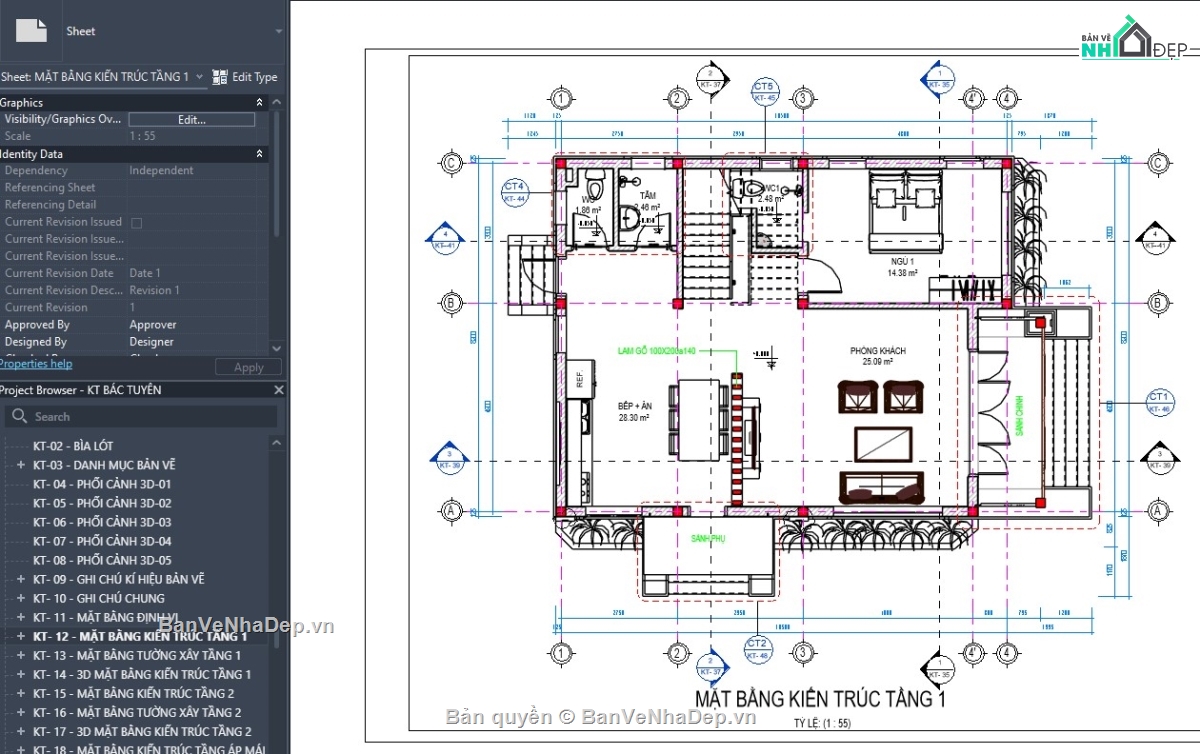This screenshot has width=1200, height=754.
Task: Expand KT-17 3D MẶT BẰNG KIẾN TRÚC TẦNG 2
Action: coord(21,731)
